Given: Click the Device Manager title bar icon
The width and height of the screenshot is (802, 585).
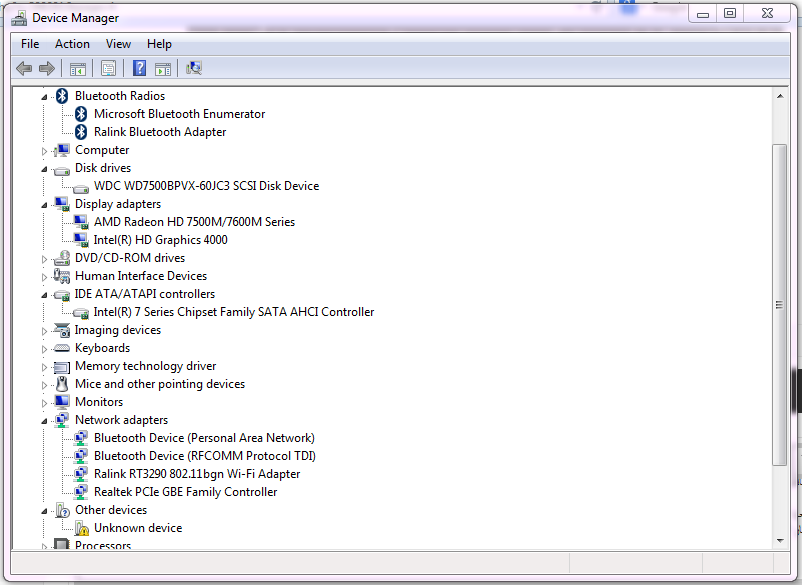Looking at the screenshot, I should tap(19, 18).
